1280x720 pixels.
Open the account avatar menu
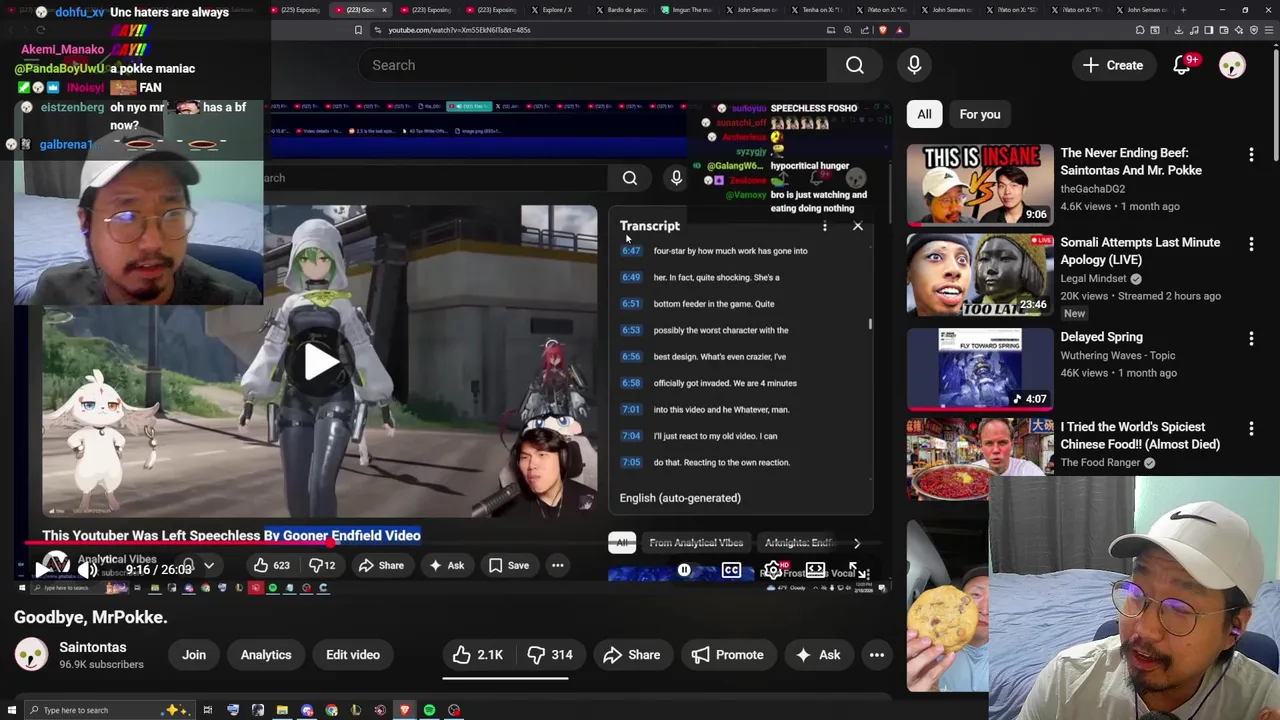tap(1232, 65)
